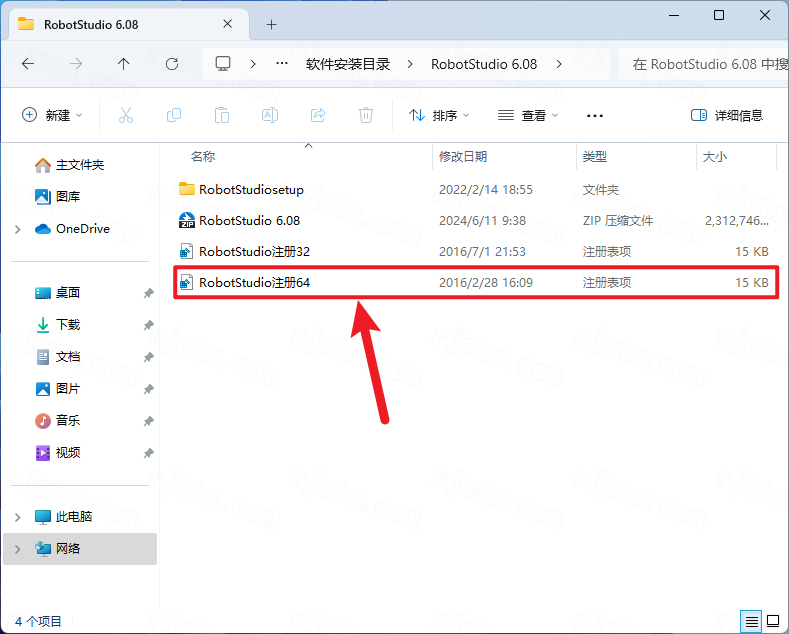Open 下载 downloads in sidebar
Viewport: 789px width, 634px height.
point(57,325)
